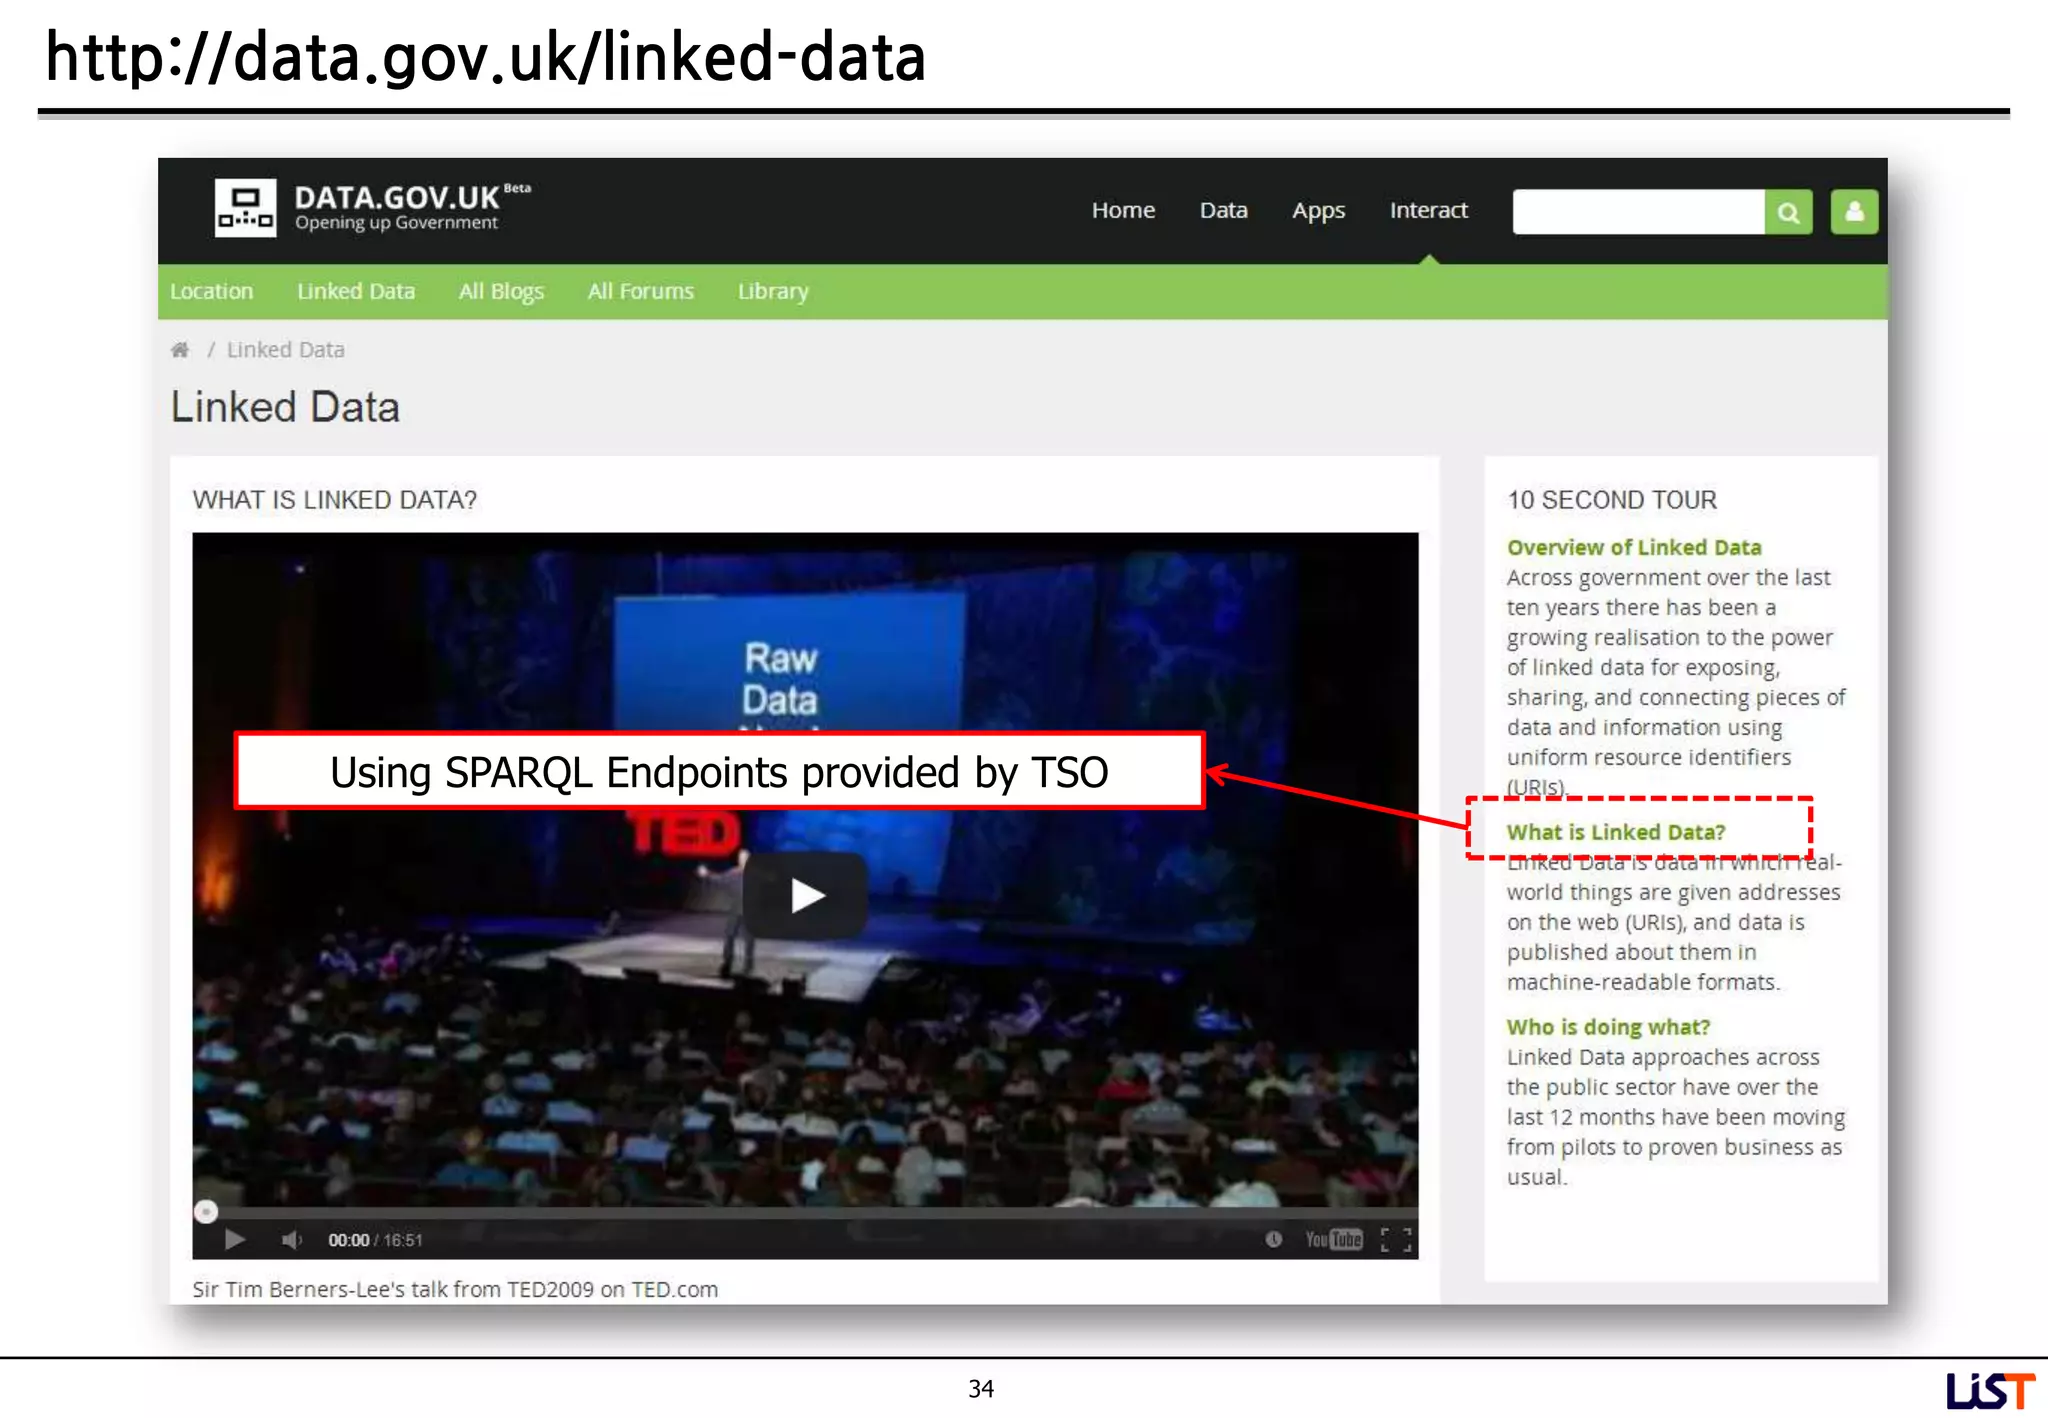Click inside the site search field
Screen dimensions: 2048x1418
click(x=1638, y=212)
